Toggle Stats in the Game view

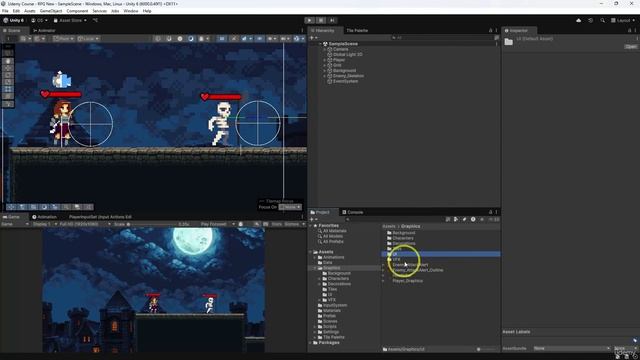(277, 224)
